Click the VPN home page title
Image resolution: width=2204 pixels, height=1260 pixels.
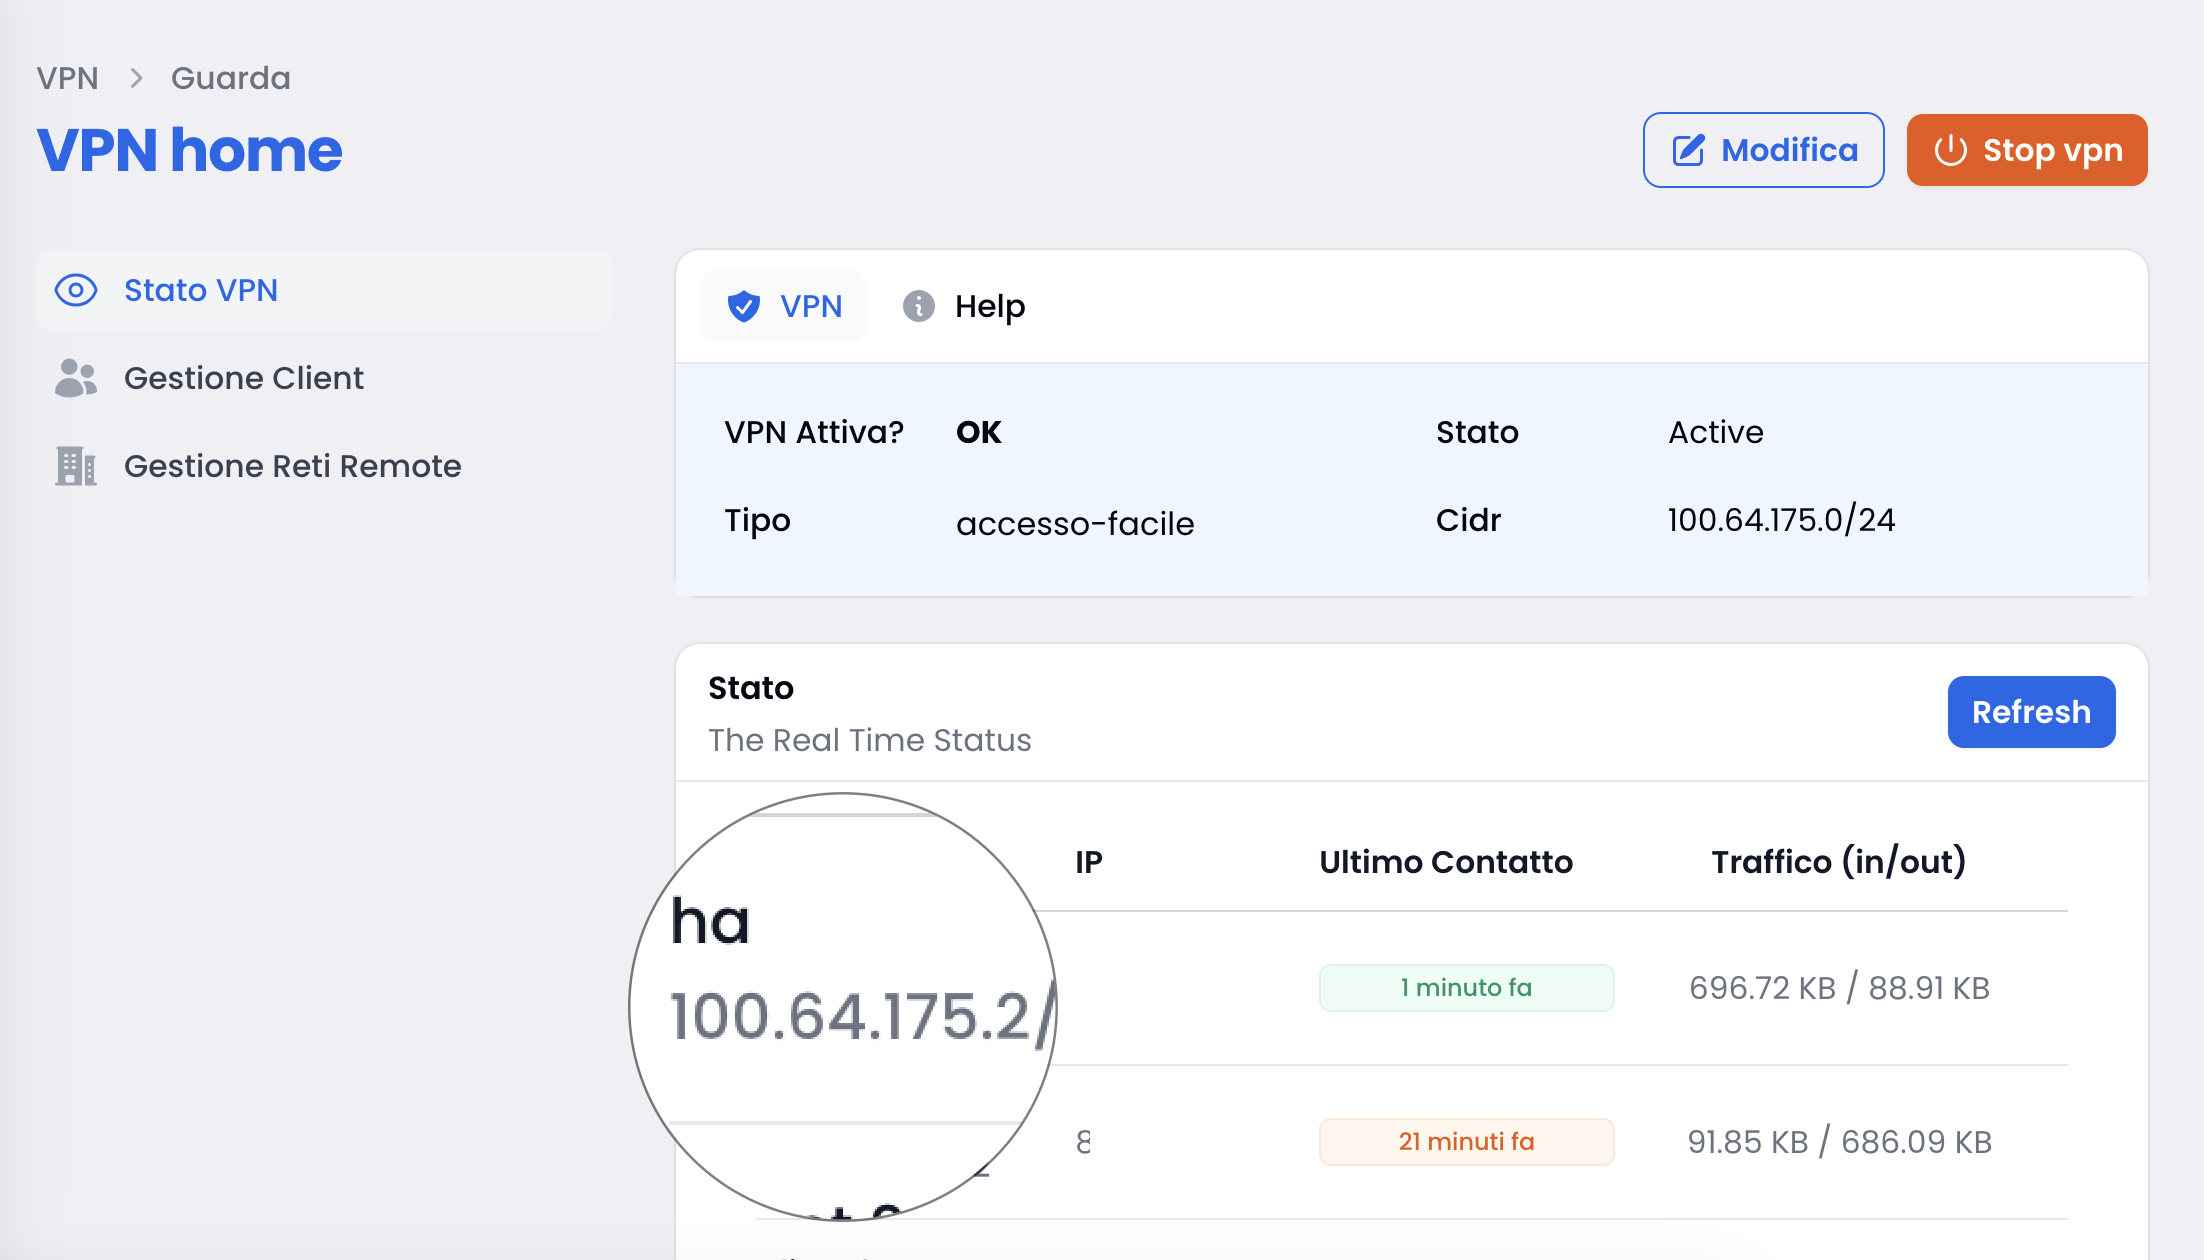[x=190, y=150]
